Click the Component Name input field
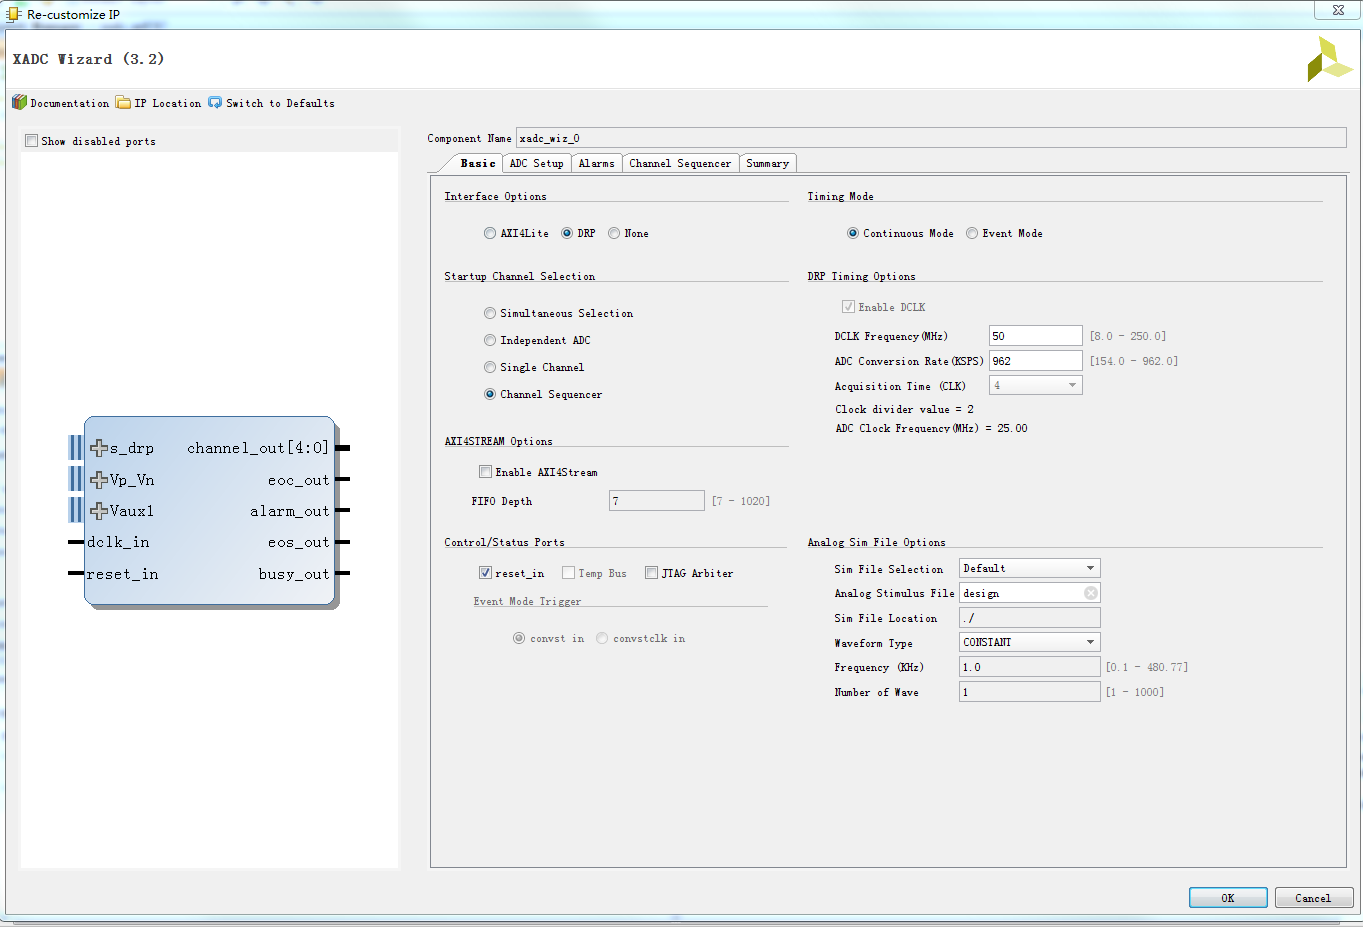The width and height of the screenshot is (1363, 927). pyautogui.click(x=931, y=138)
